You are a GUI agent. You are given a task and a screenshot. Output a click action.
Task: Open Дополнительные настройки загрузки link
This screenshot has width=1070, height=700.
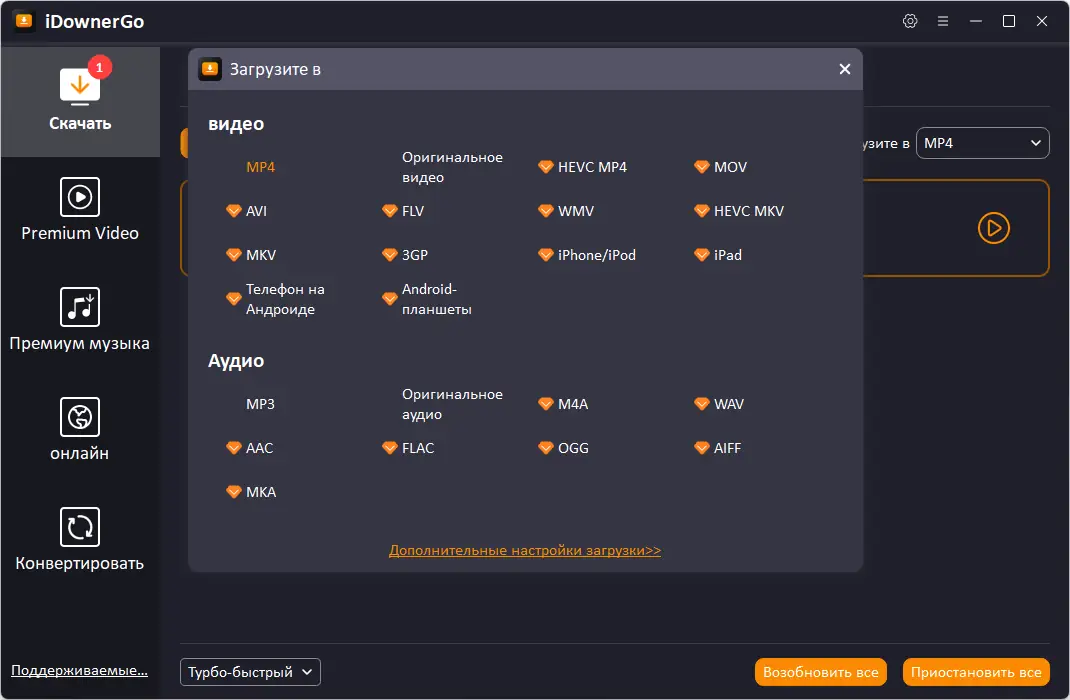tap(525, 550)
